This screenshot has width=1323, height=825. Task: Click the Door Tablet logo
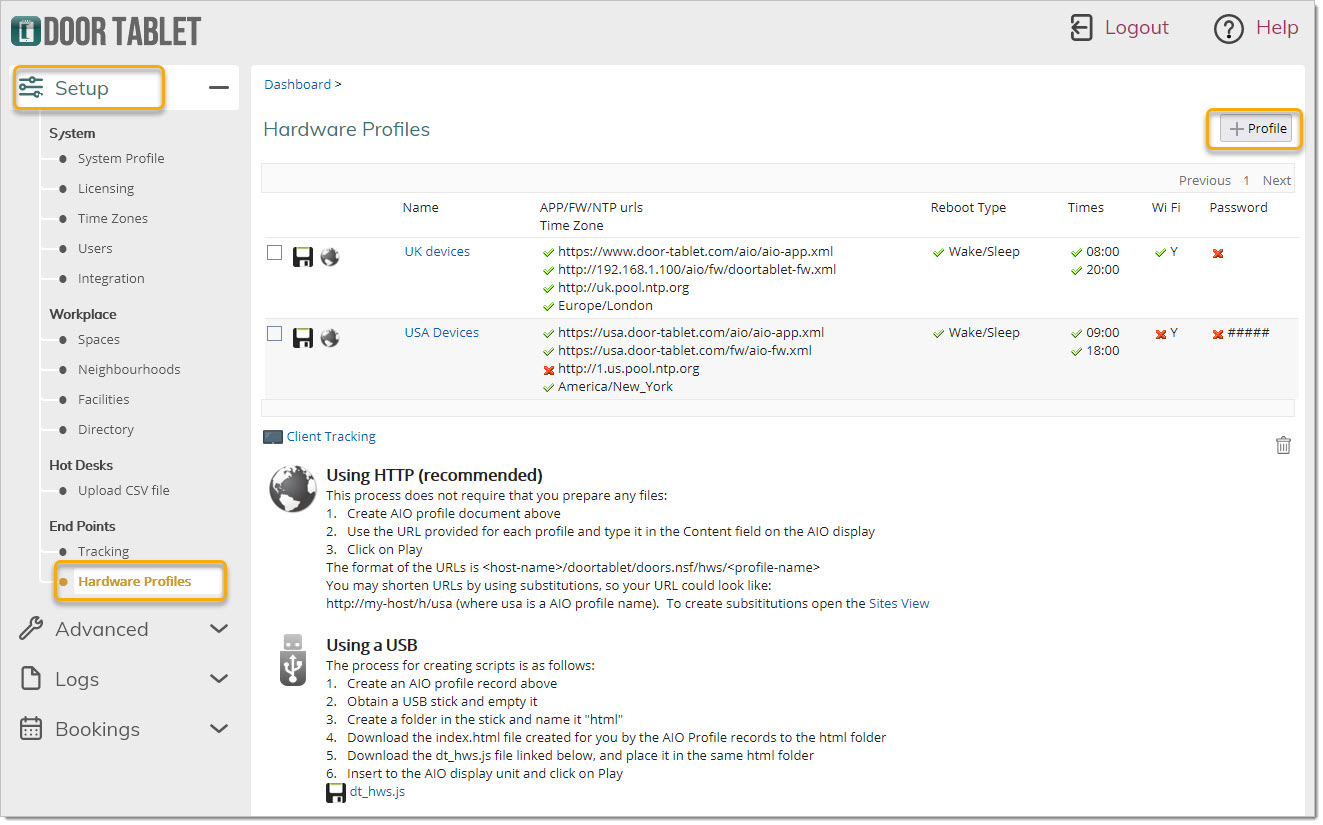point(106,31)
